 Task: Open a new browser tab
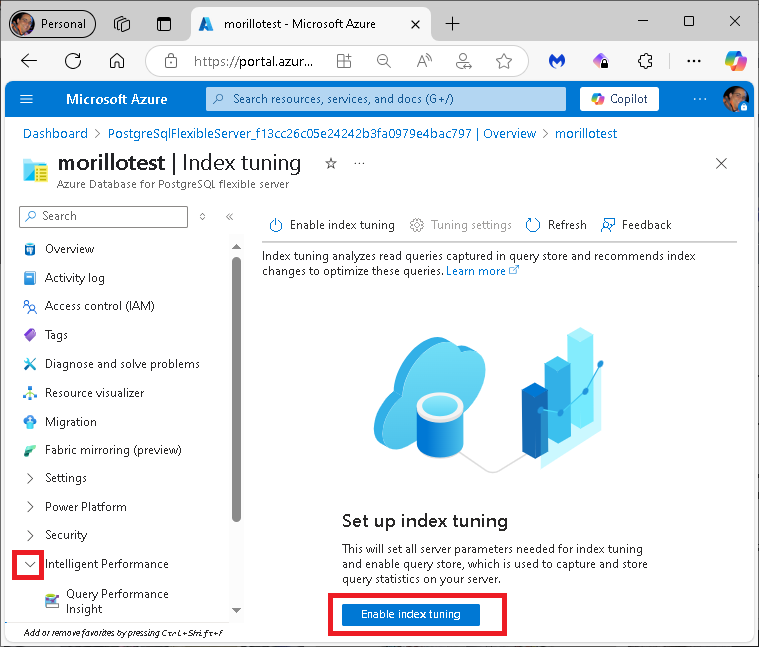(x=452, y=24)
